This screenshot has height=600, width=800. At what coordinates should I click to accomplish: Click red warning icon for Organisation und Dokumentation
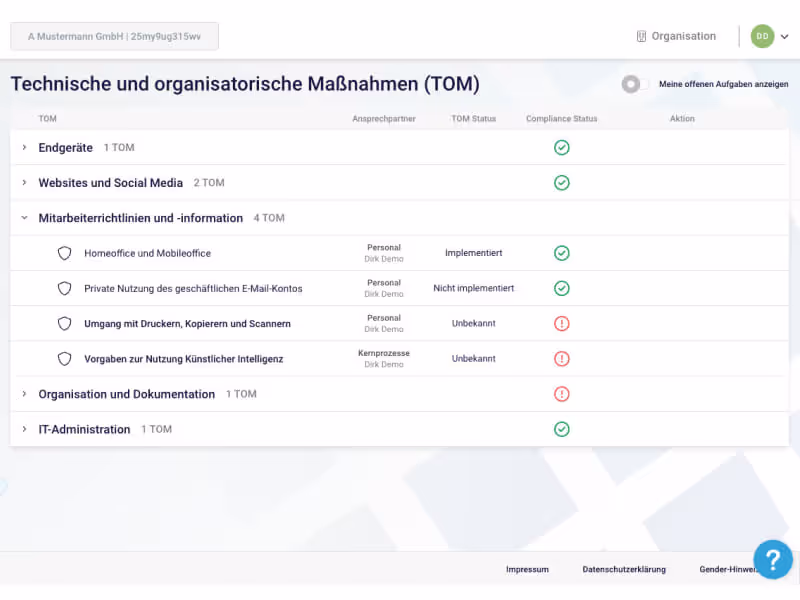click(x=562, y=394)
